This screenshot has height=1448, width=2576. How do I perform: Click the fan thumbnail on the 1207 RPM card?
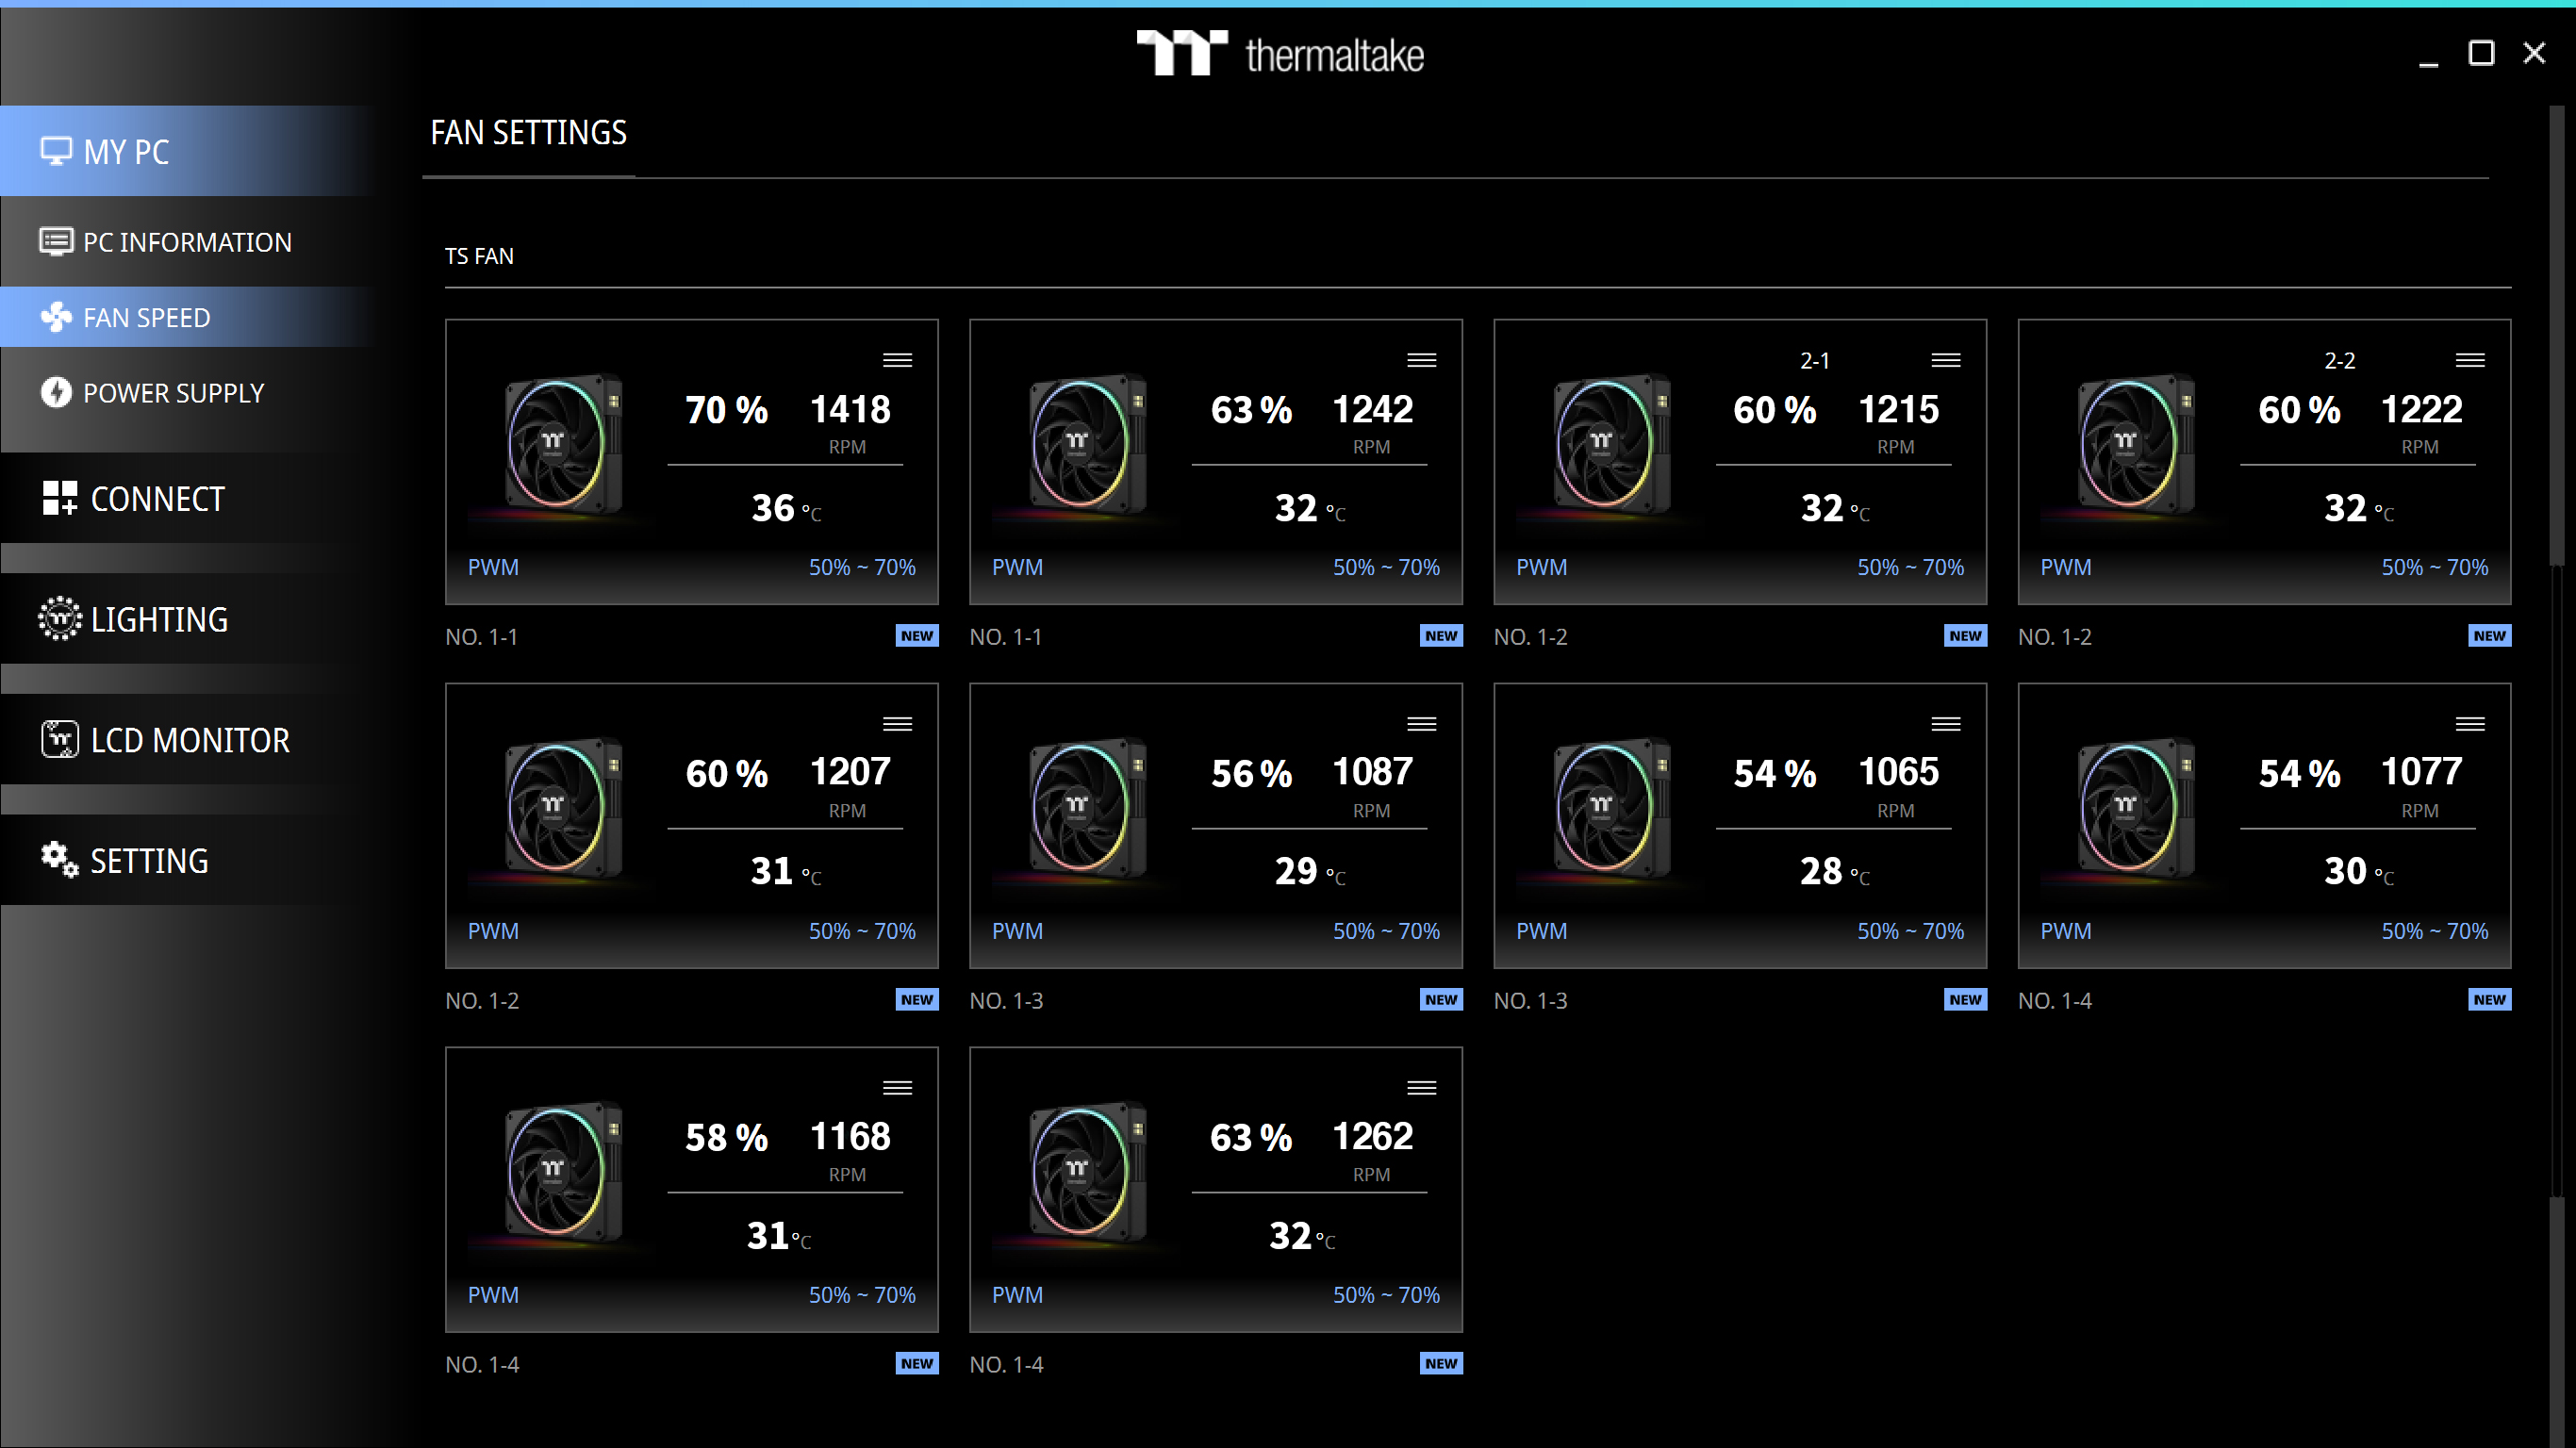(x=562, y=808)
